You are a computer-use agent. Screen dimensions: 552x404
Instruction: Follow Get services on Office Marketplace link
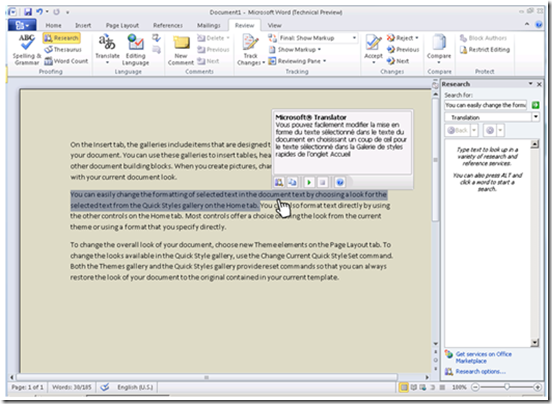point(483,358)
